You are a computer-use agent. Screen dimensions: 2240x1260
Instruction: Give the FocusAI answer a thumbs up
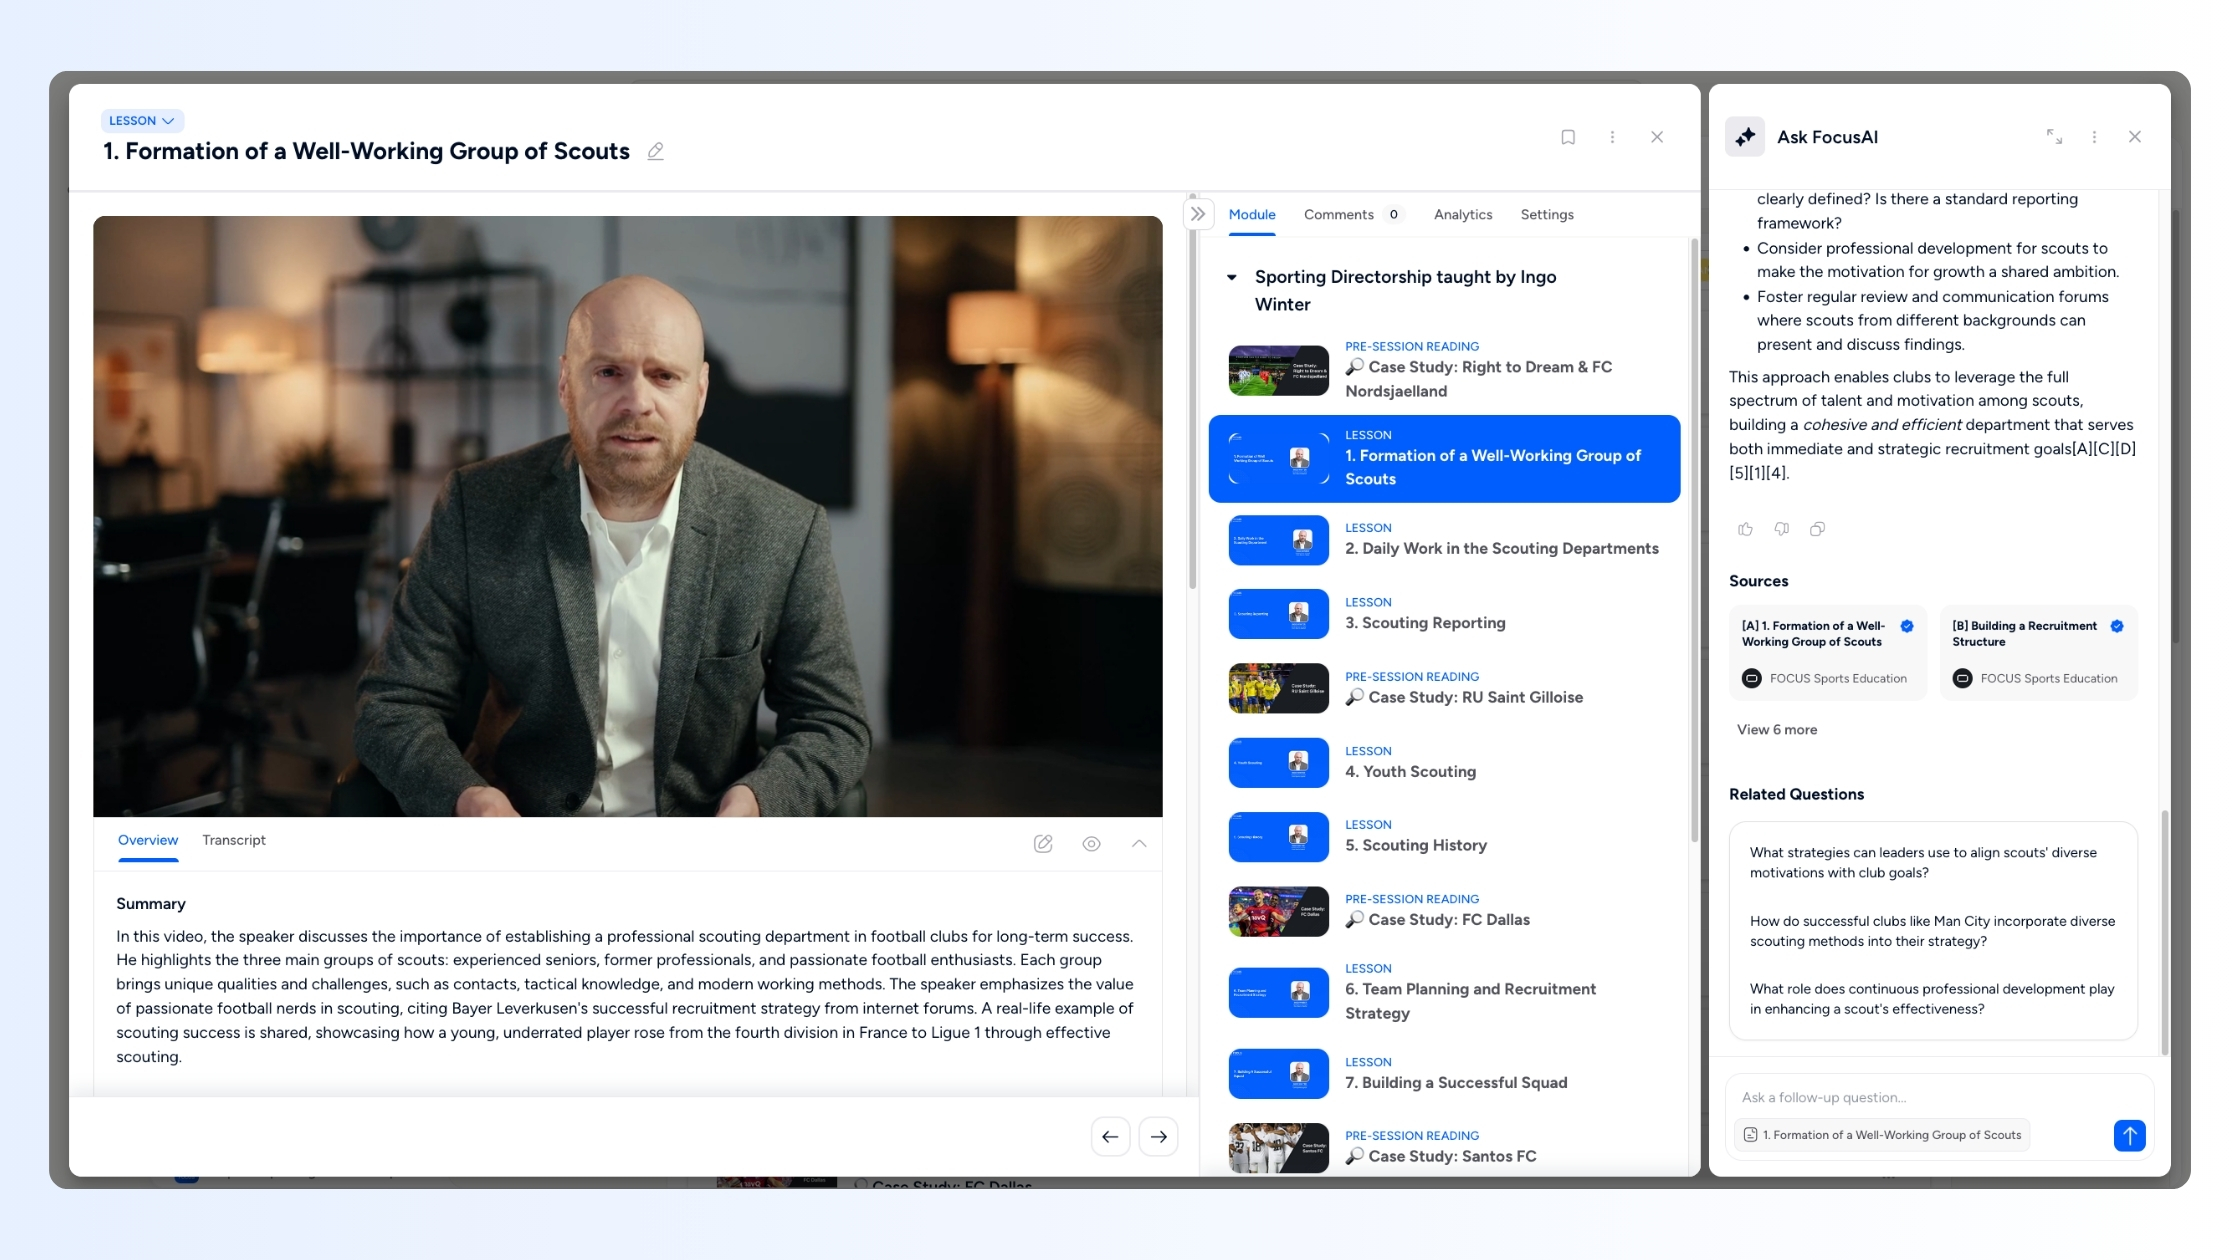pos(1745,529)
